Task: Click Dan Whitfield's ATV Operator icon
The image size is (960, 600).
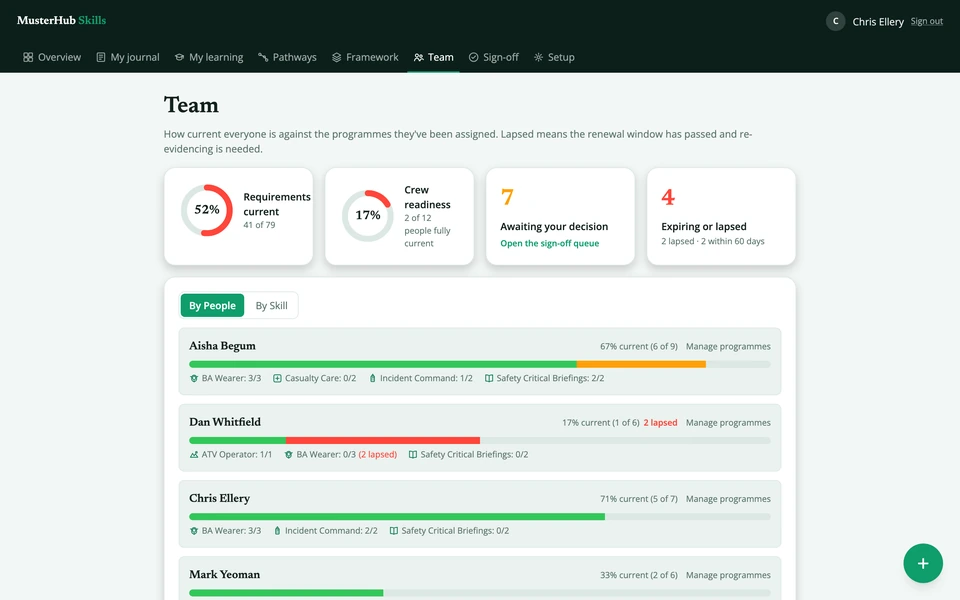Action: pos(194,454)
